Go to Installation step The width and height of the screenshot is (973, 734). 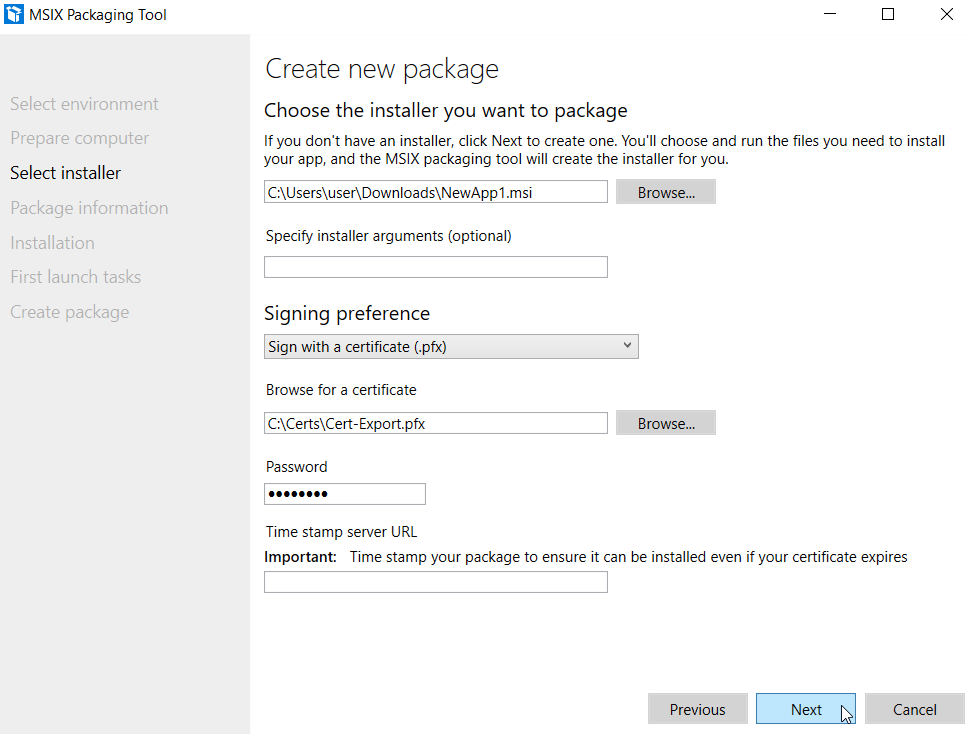(x=52, y=243)
